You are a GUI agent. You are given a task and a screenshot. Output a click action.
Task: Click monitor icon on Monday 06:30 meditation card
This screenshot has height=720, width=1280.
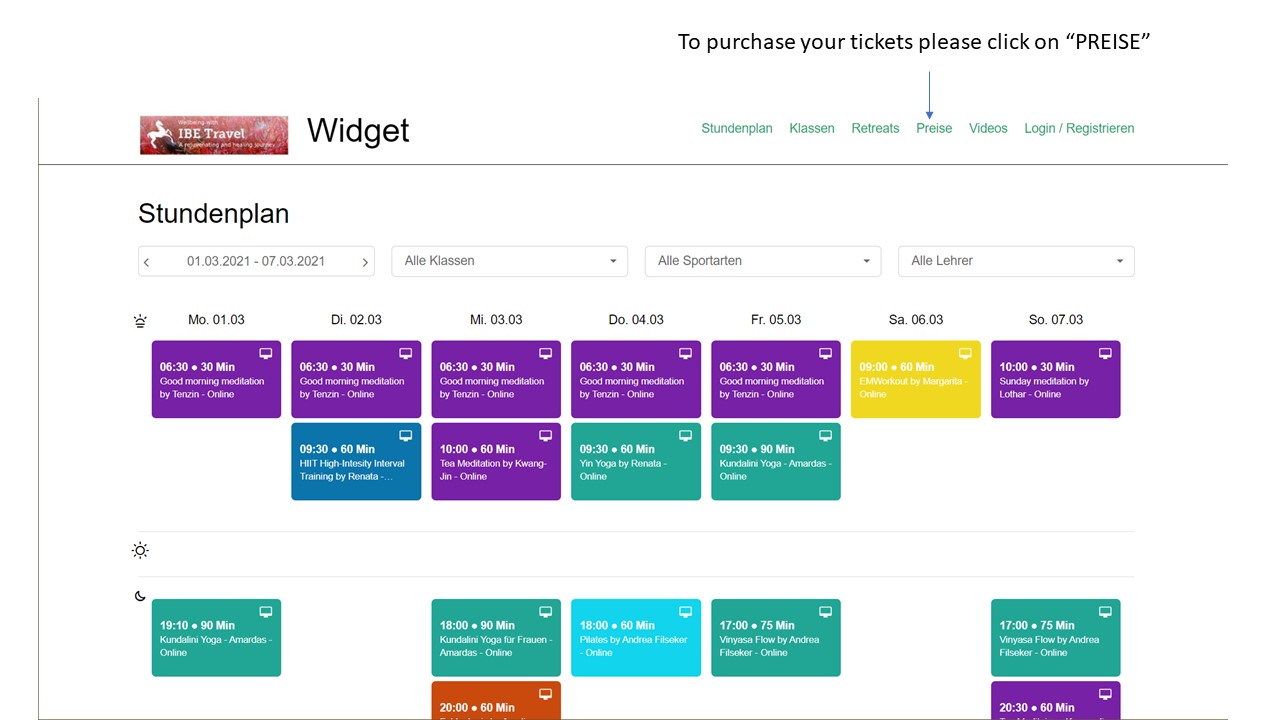[266, 354]
